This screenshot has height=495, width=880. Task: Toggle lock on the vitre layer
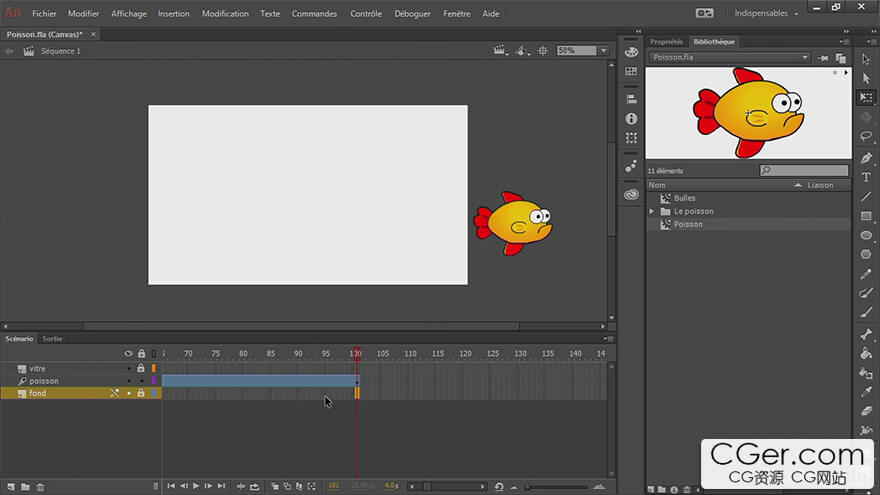(x=141, y=369)
